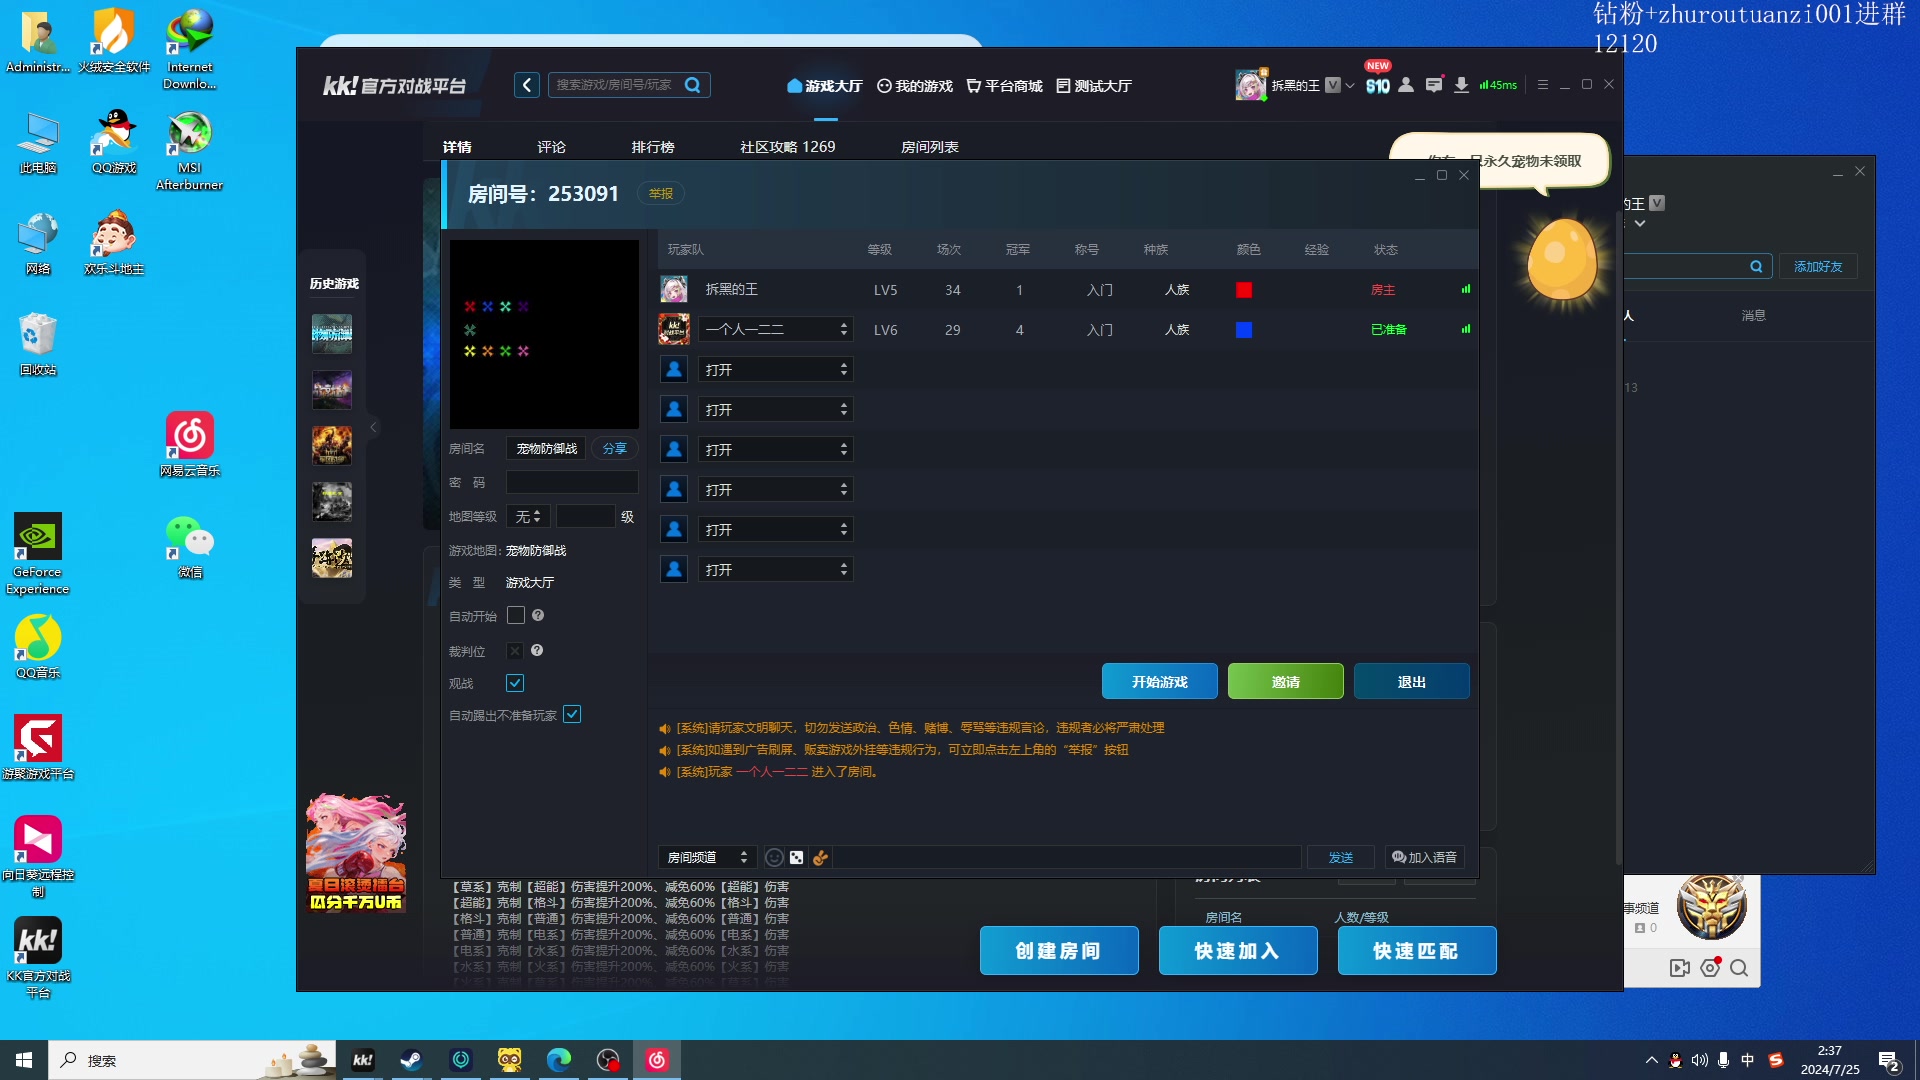Click the help icon next to 自动开始
1920x1080 pixels.
click(538, 615)
